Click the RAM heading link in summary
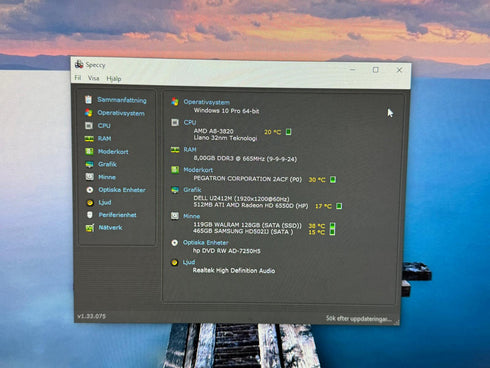The height and width of the screenshot is (368, 490). pos(190,150)
